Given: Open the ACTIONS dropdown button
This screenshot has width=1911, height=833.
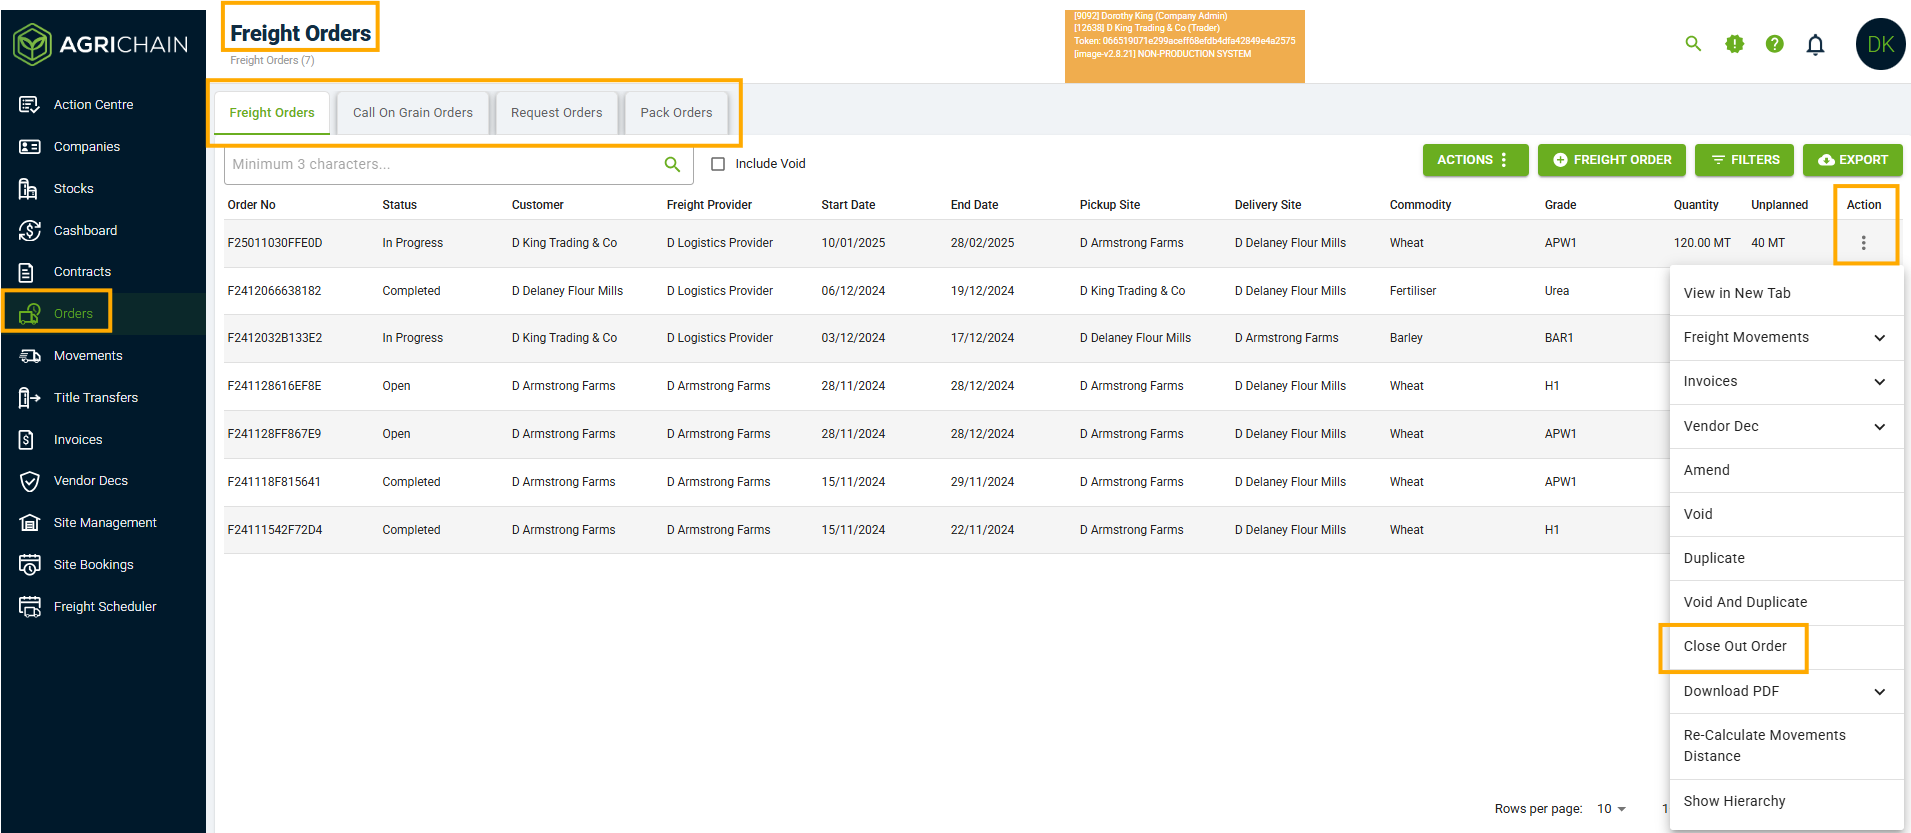Looking at the screenshot, I should 1475,160.
